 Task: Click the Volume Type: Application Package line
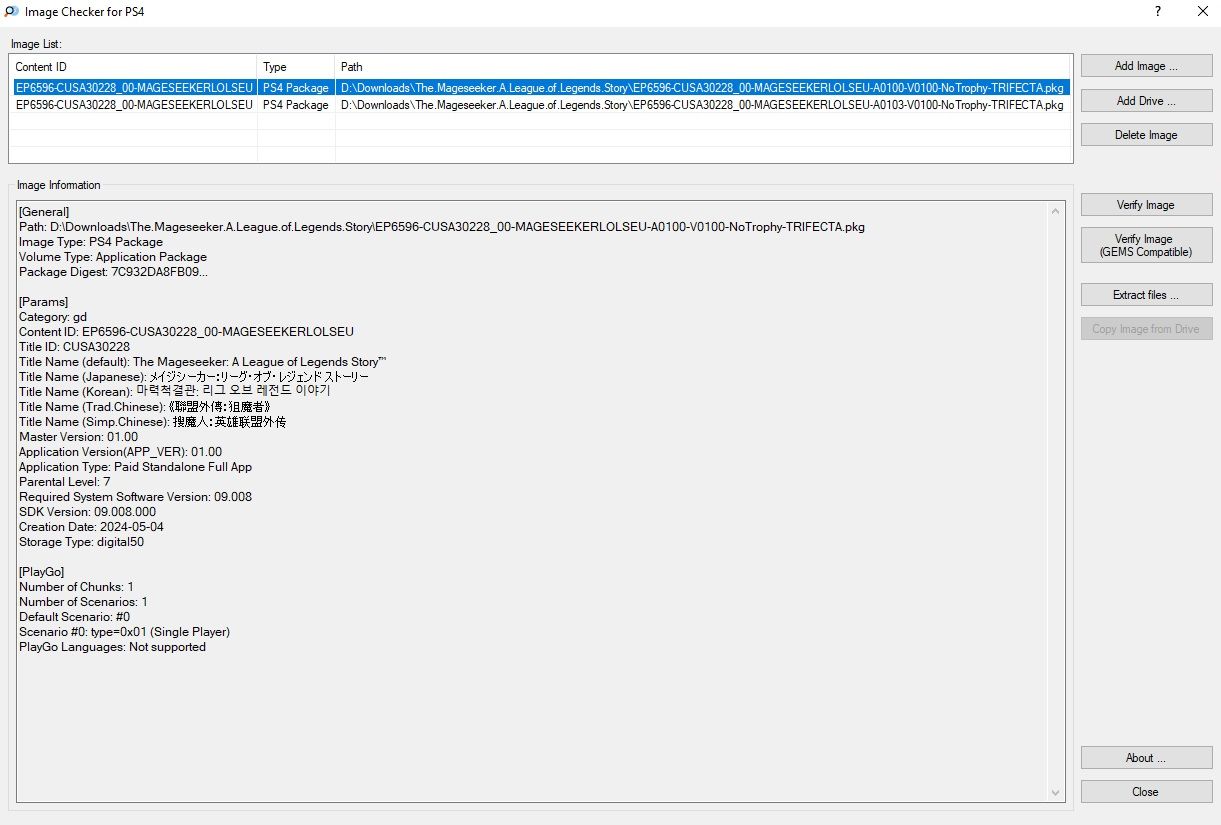(113, 257)
